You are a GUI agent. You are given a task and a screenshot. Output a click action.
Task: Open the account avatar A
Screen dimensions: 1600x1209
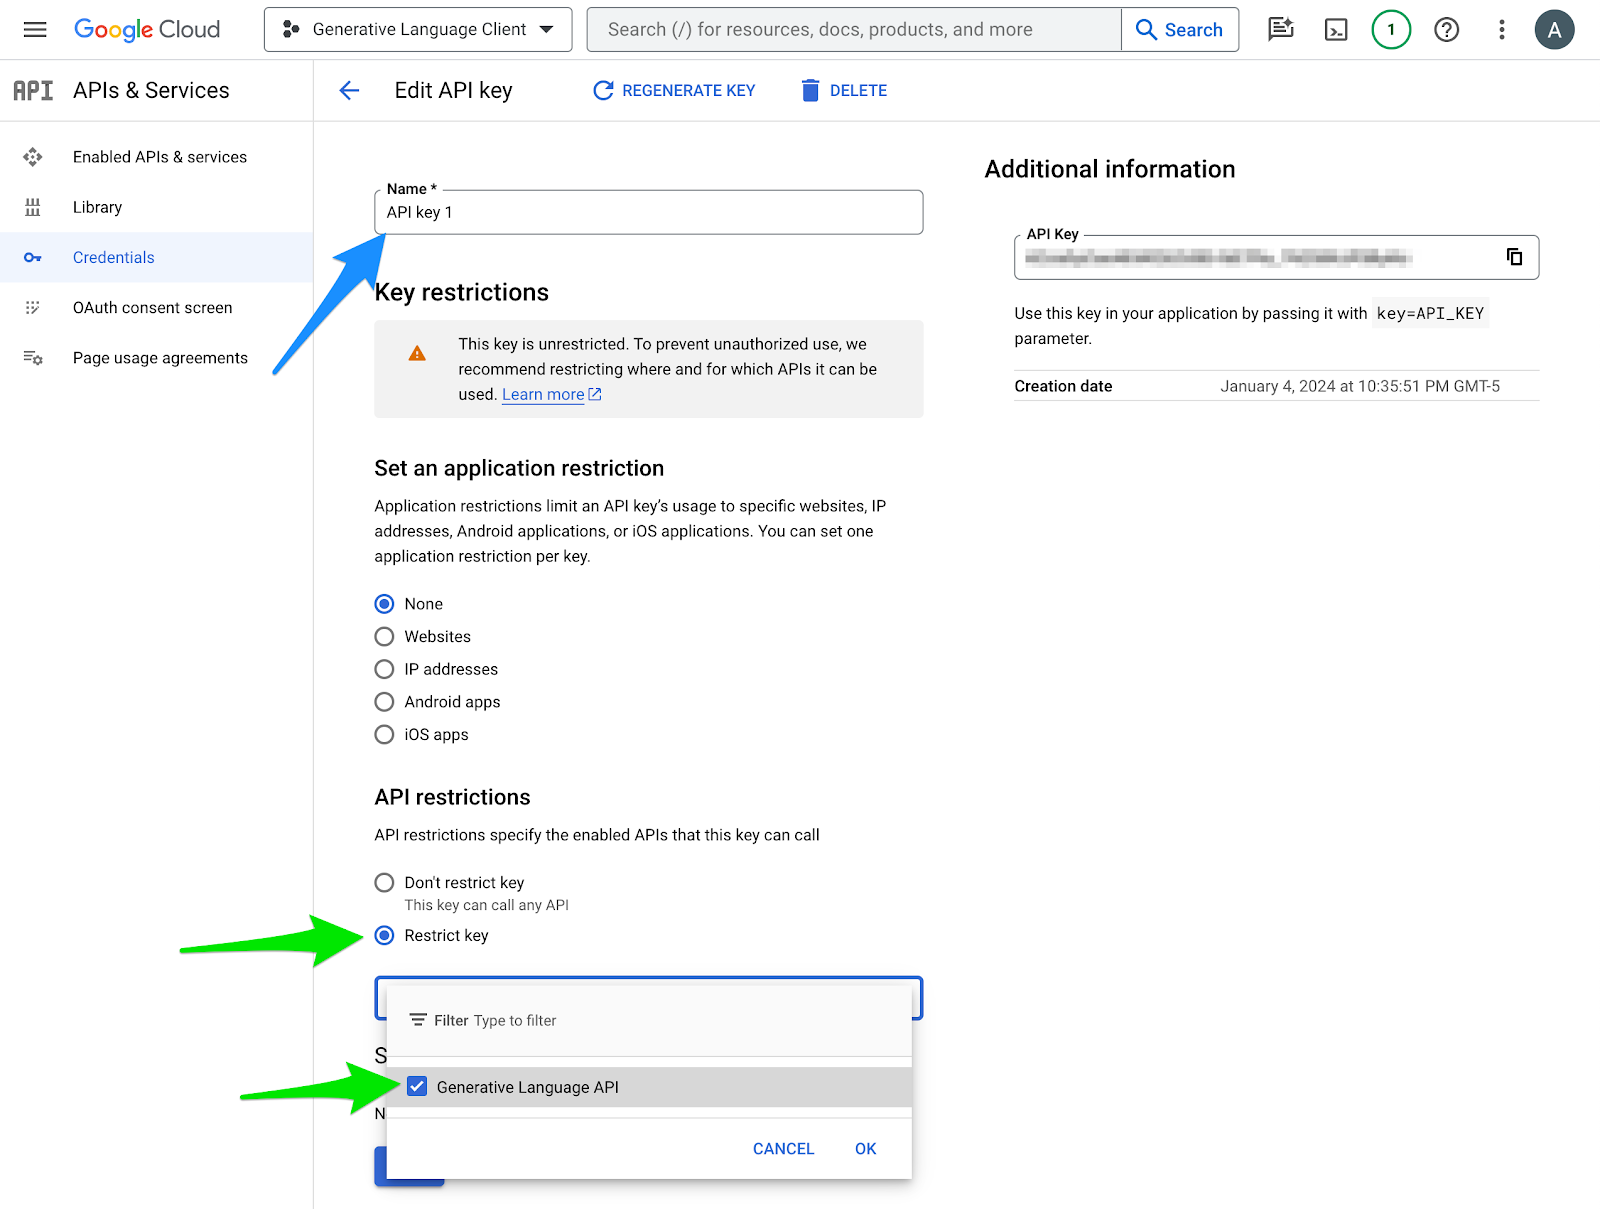1554,30
